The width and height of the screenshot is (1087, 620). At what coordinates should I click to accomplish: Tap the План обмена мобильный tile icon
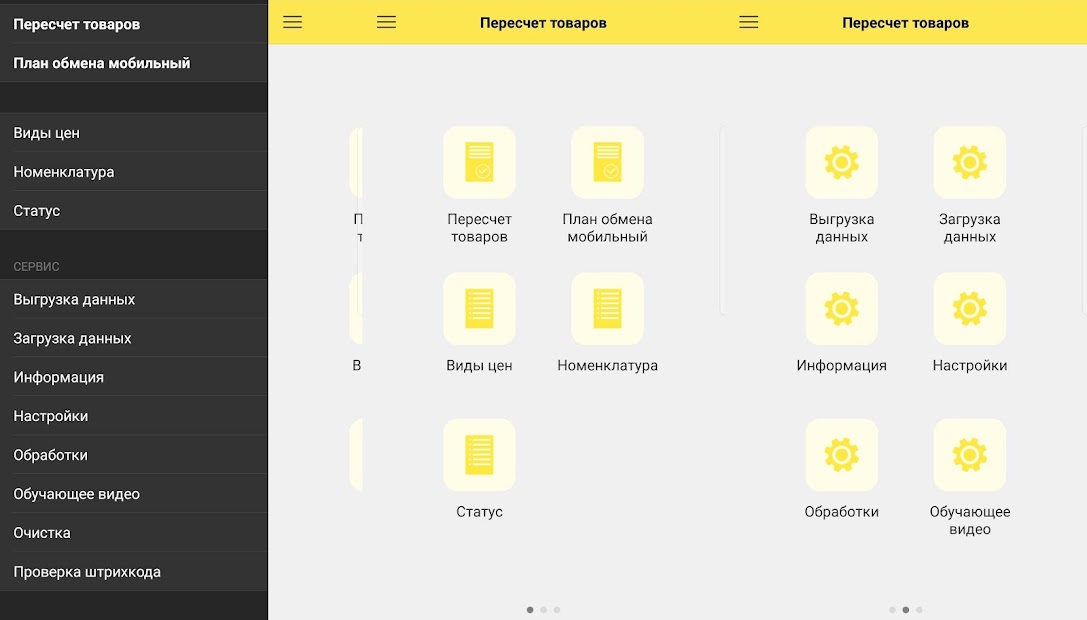[607, 162]
